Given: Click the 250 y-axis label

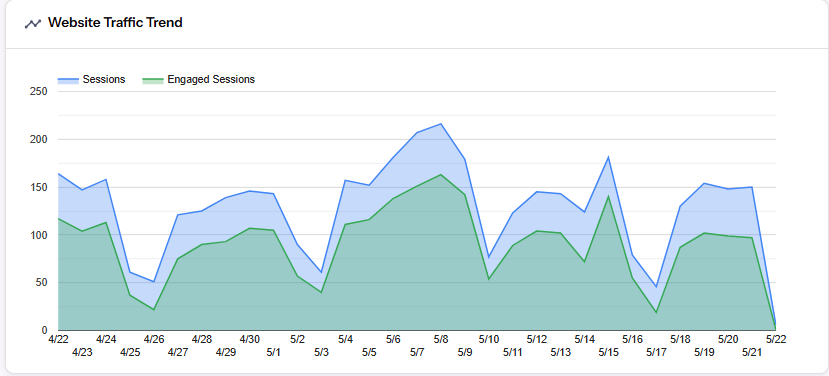Looking at the screenshot, I should pos(40,91).
